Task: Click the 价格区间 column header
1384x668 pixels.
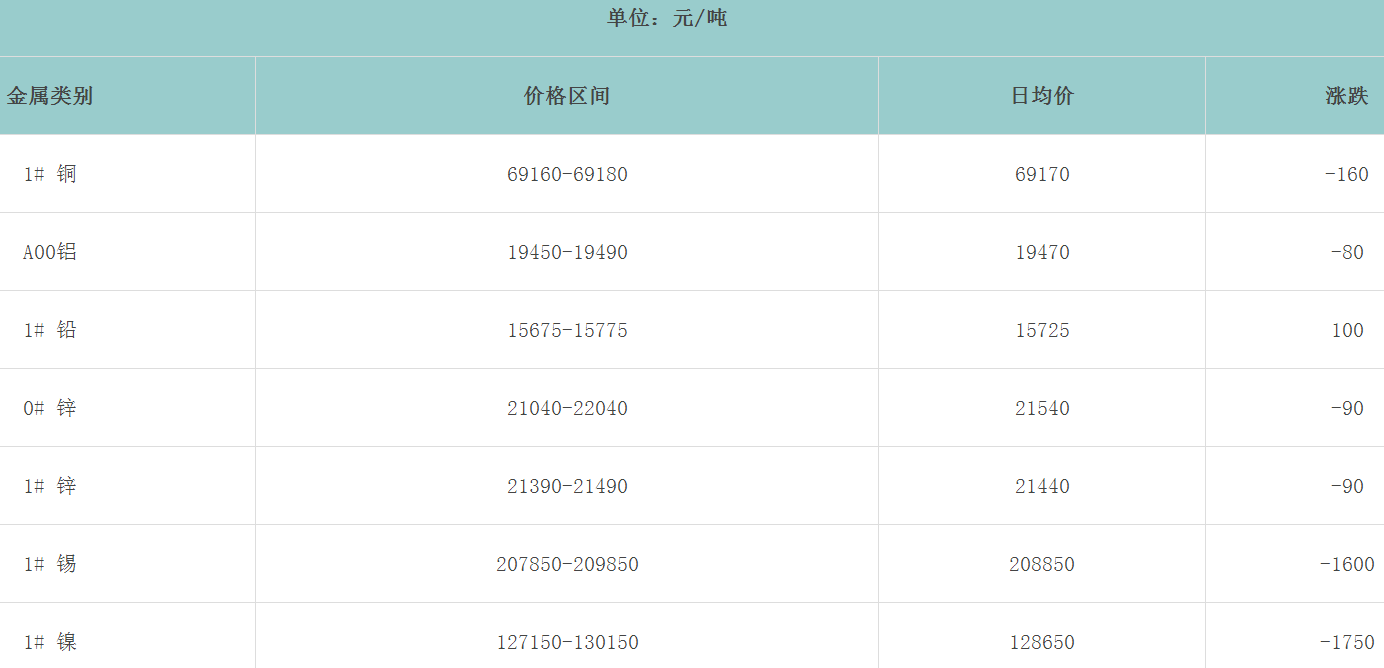Action: click(x=566, y=96)
